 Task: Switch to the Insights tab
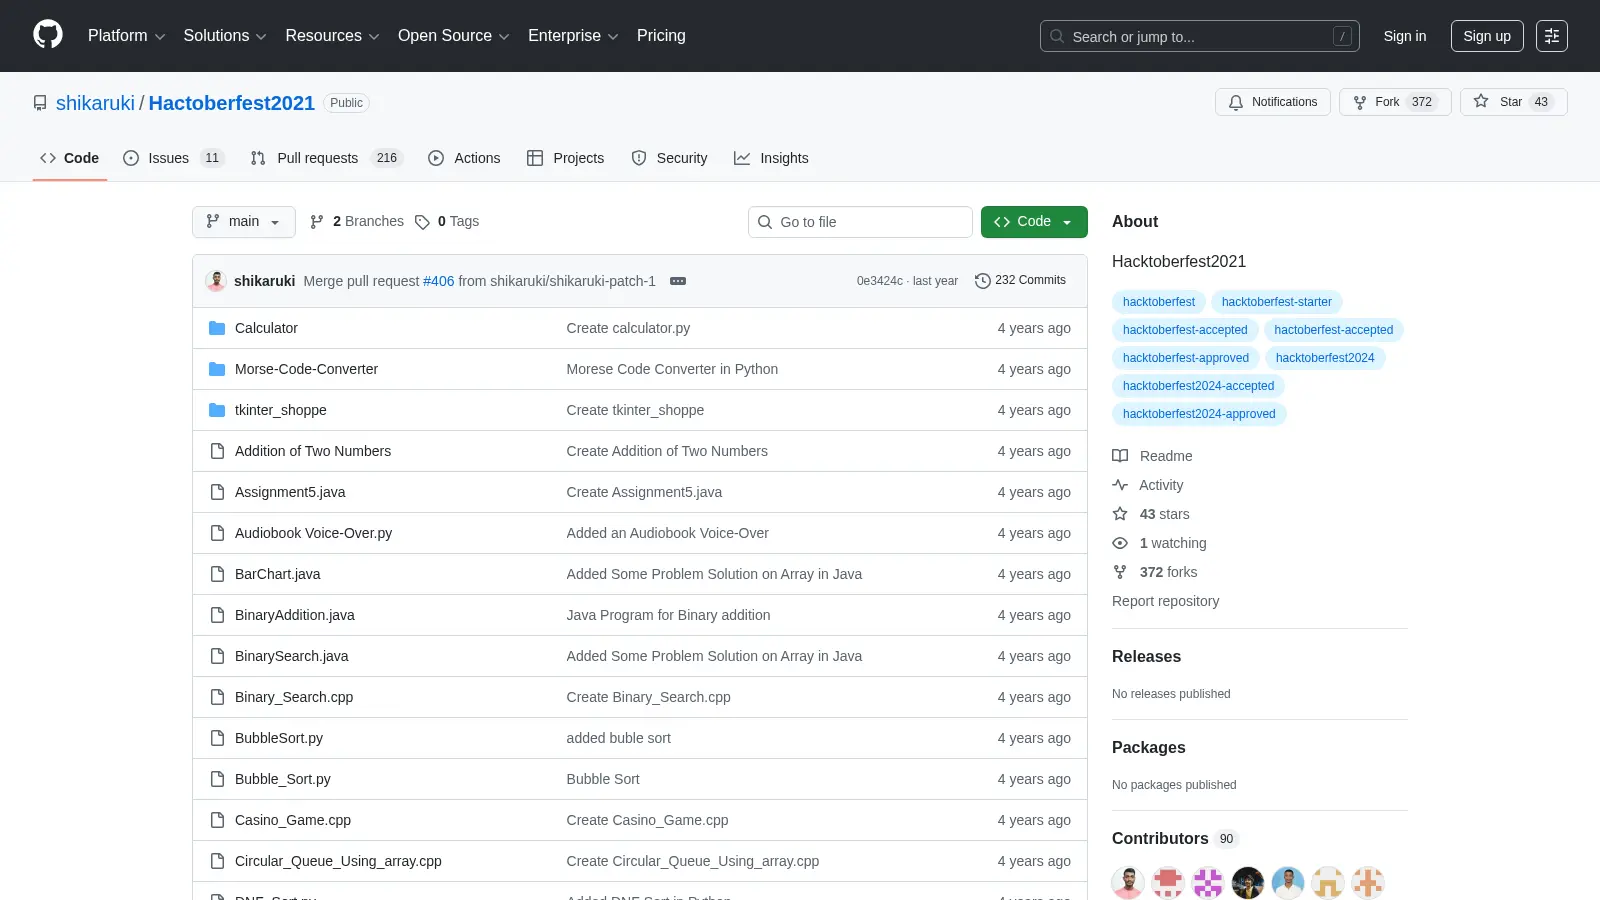(771, 158)
